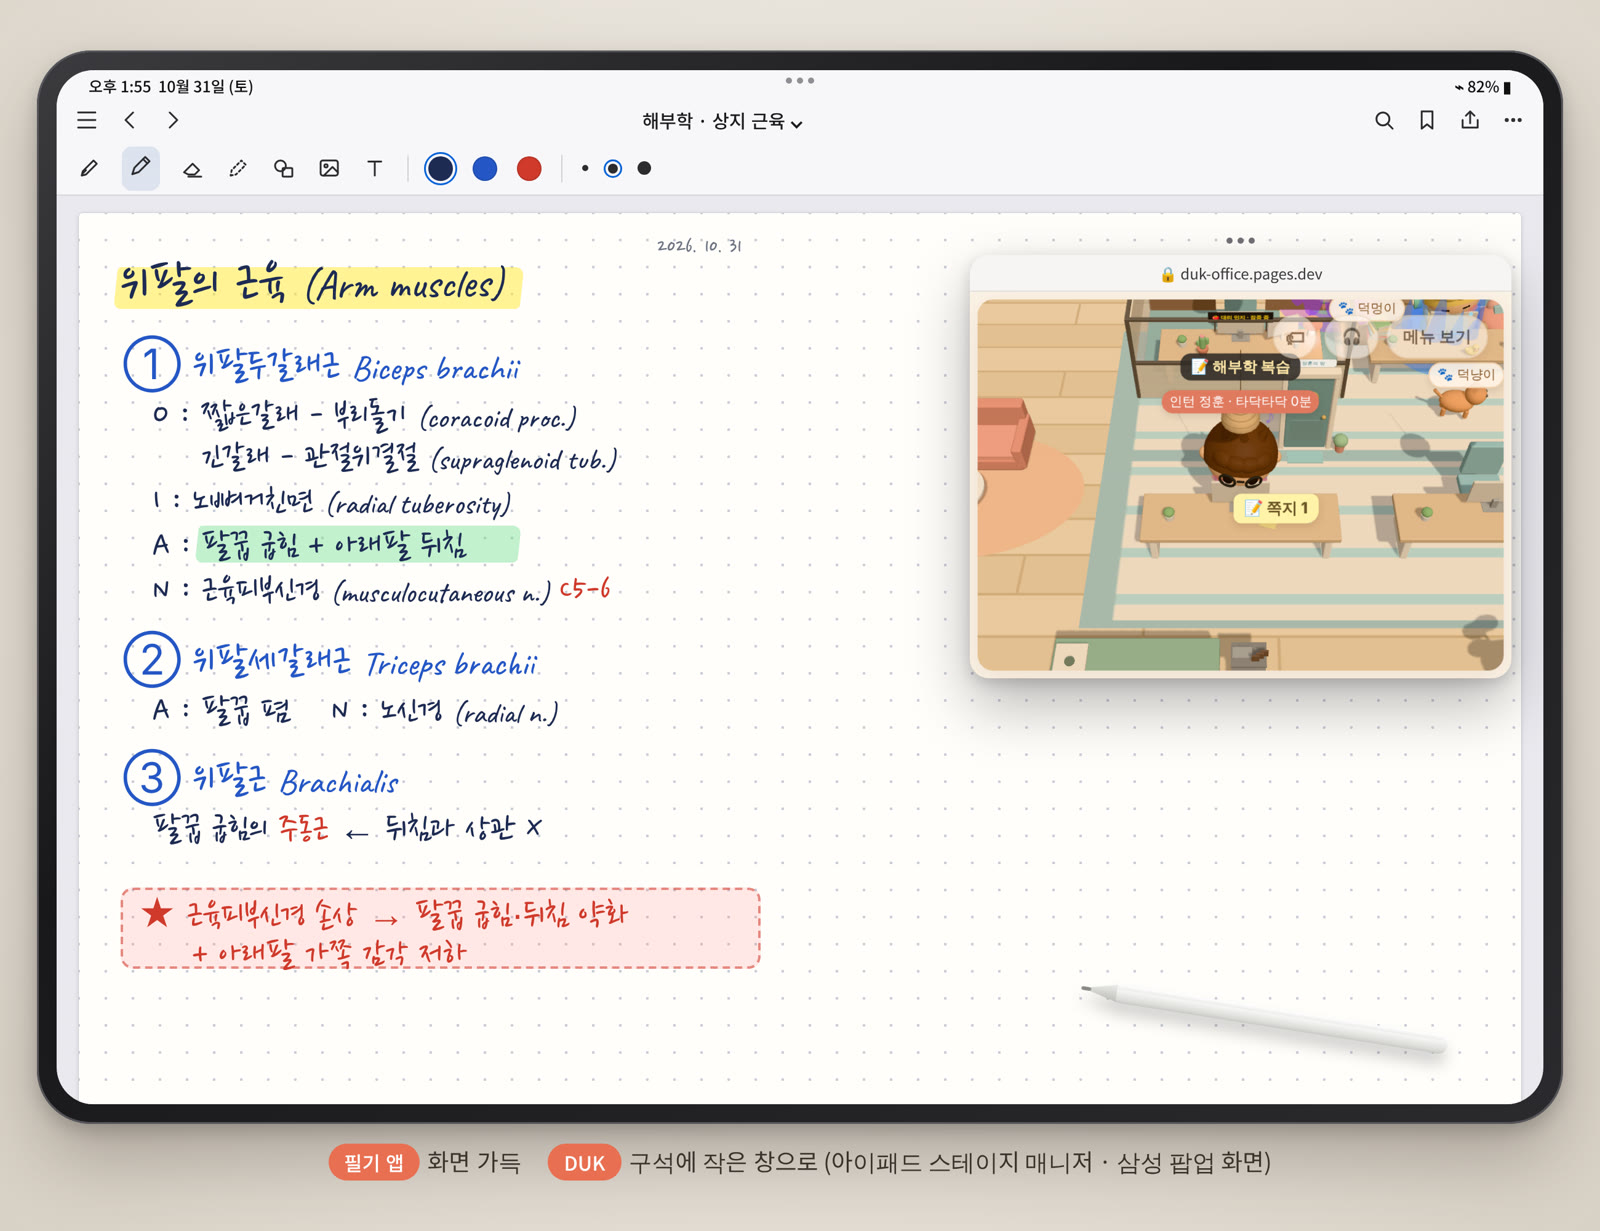Click the Brachialis heading text
Image resolution: width=1600 pixels, height=1231 pixels.
[x=339, y=782]
